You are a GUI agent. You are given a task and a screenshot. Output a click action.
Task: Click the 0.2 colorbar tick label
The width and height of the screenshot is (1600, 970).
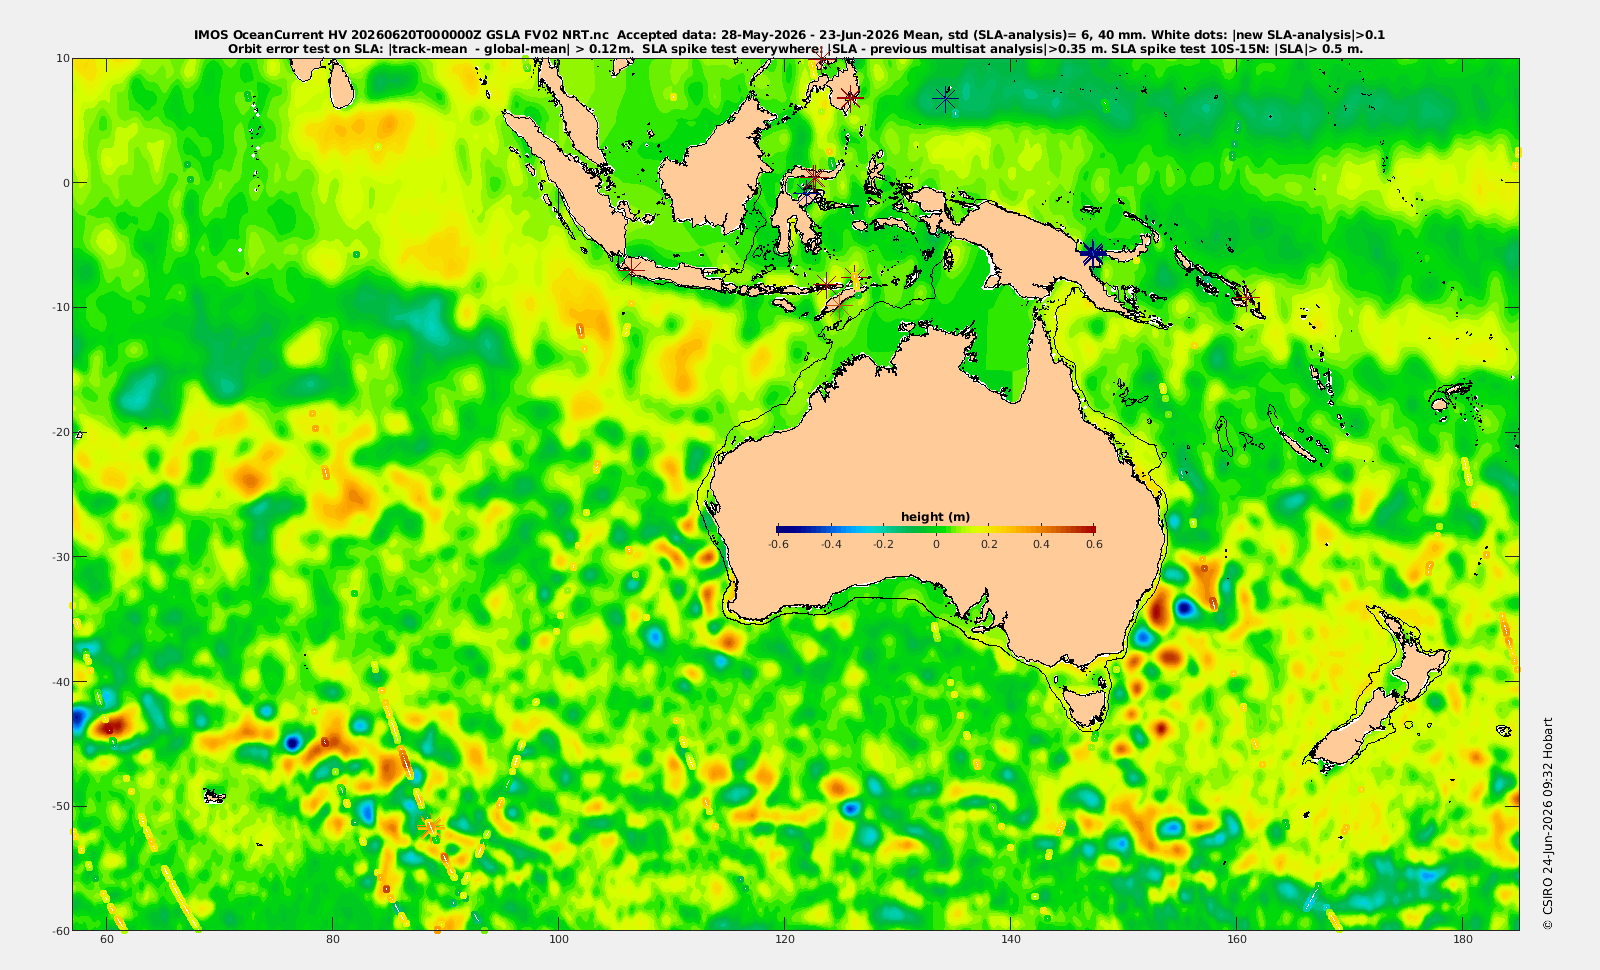click(989, 544)
